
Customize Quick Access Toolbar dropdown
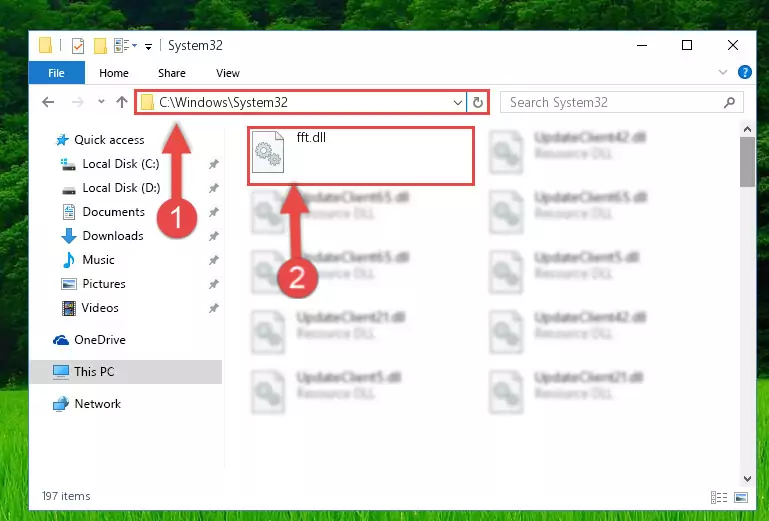[148, 47]
